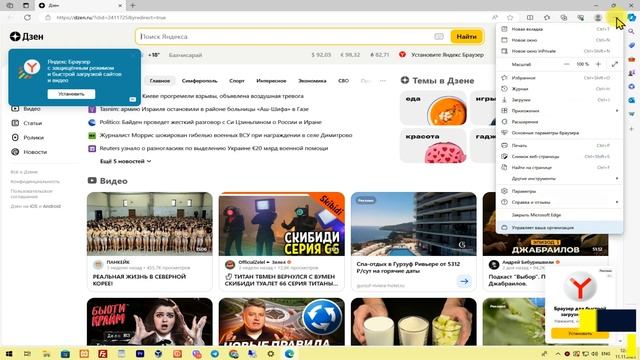Viewport: 640px width, 360px height.
Task: Open New tab from Edge menu
Action: point(559,29)
